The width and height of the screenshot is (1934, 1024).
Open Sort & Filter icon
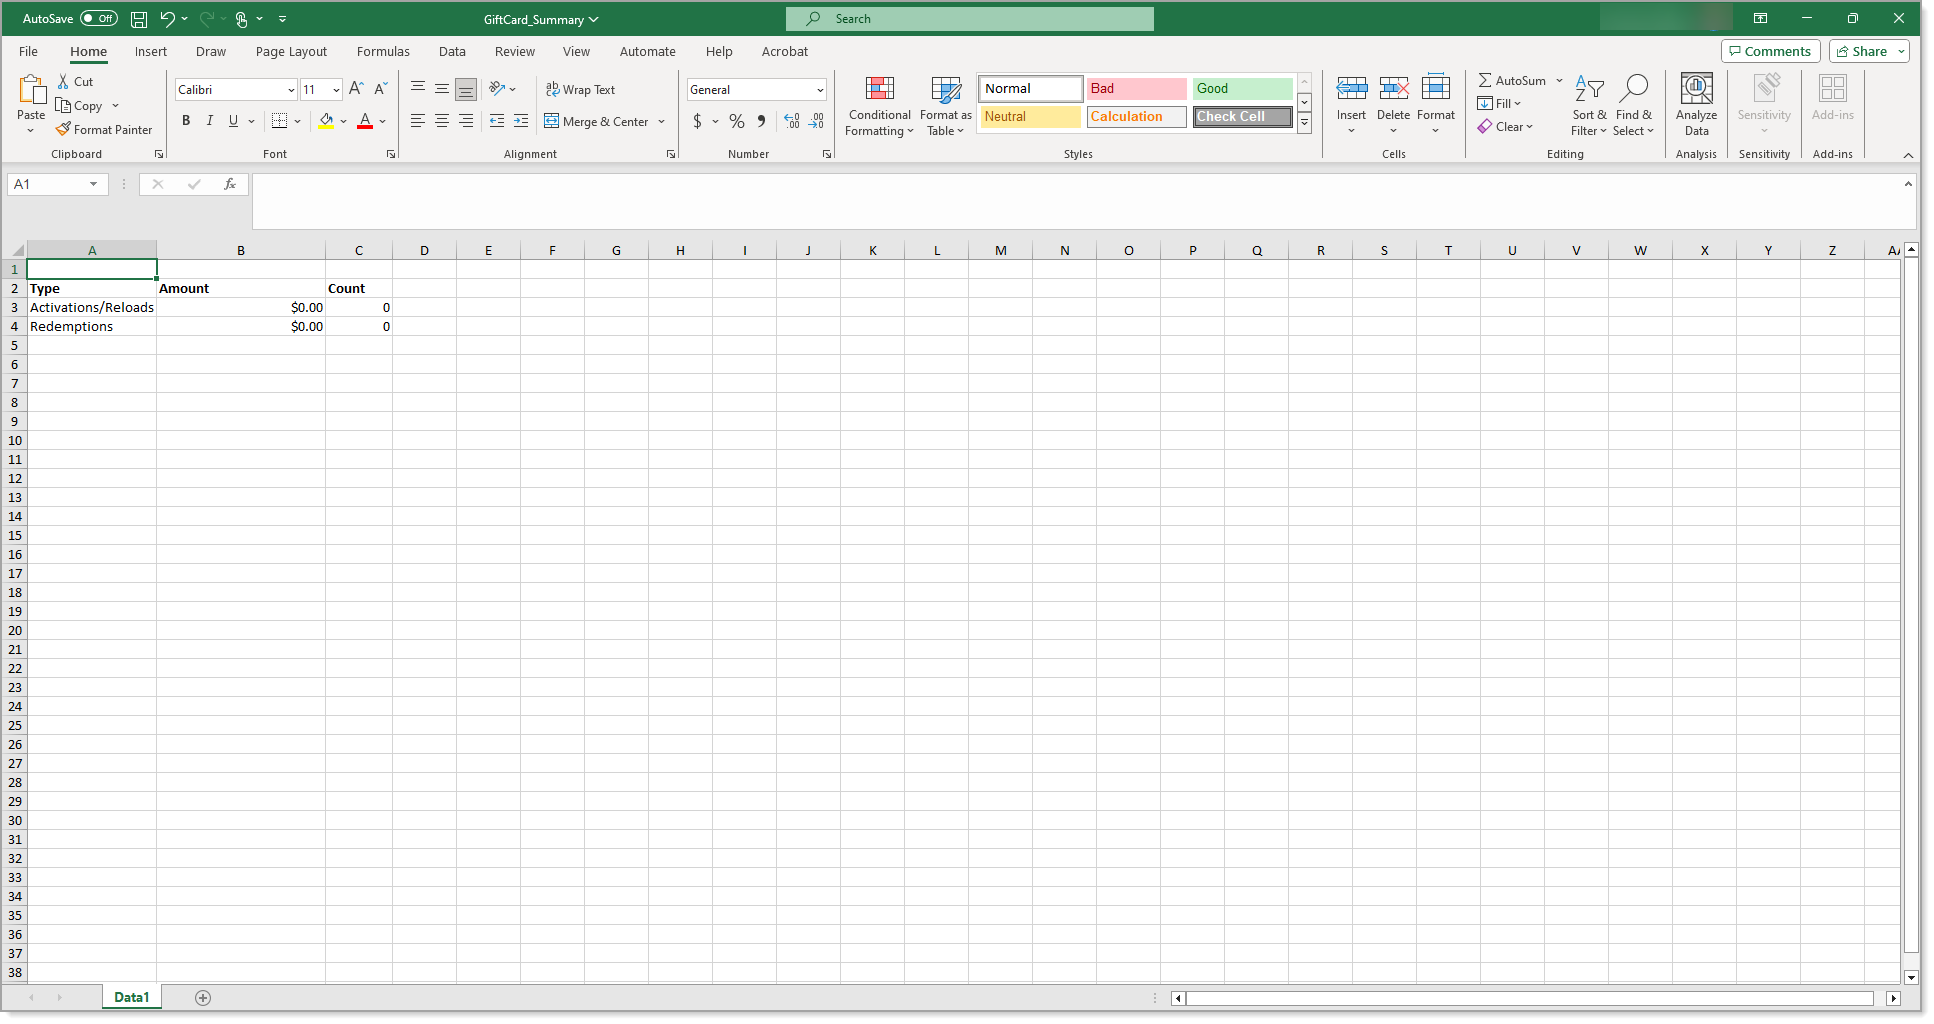pyautogui.click(x=1589, y=89)
